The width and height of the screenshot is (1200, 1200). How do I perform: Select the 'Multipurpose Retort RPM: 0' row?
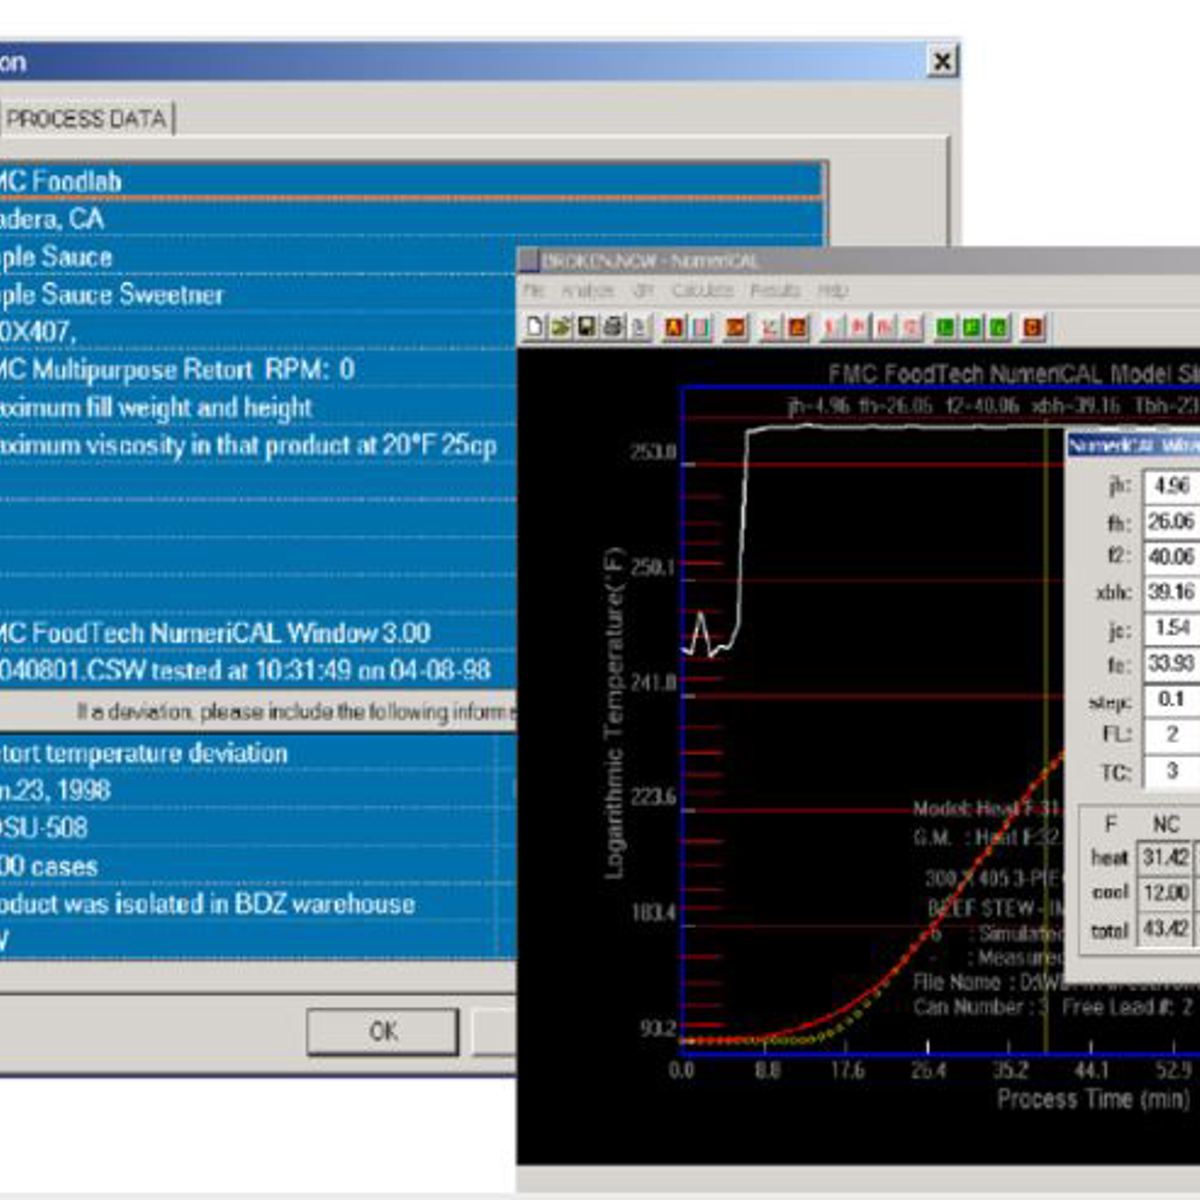click(258, 370)
